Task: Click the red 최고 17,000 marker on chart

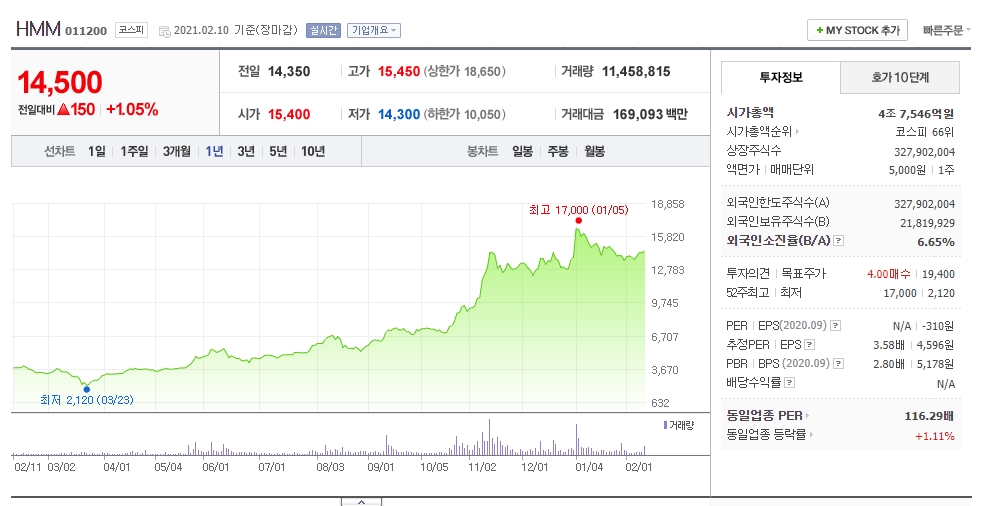Action: 578,220
